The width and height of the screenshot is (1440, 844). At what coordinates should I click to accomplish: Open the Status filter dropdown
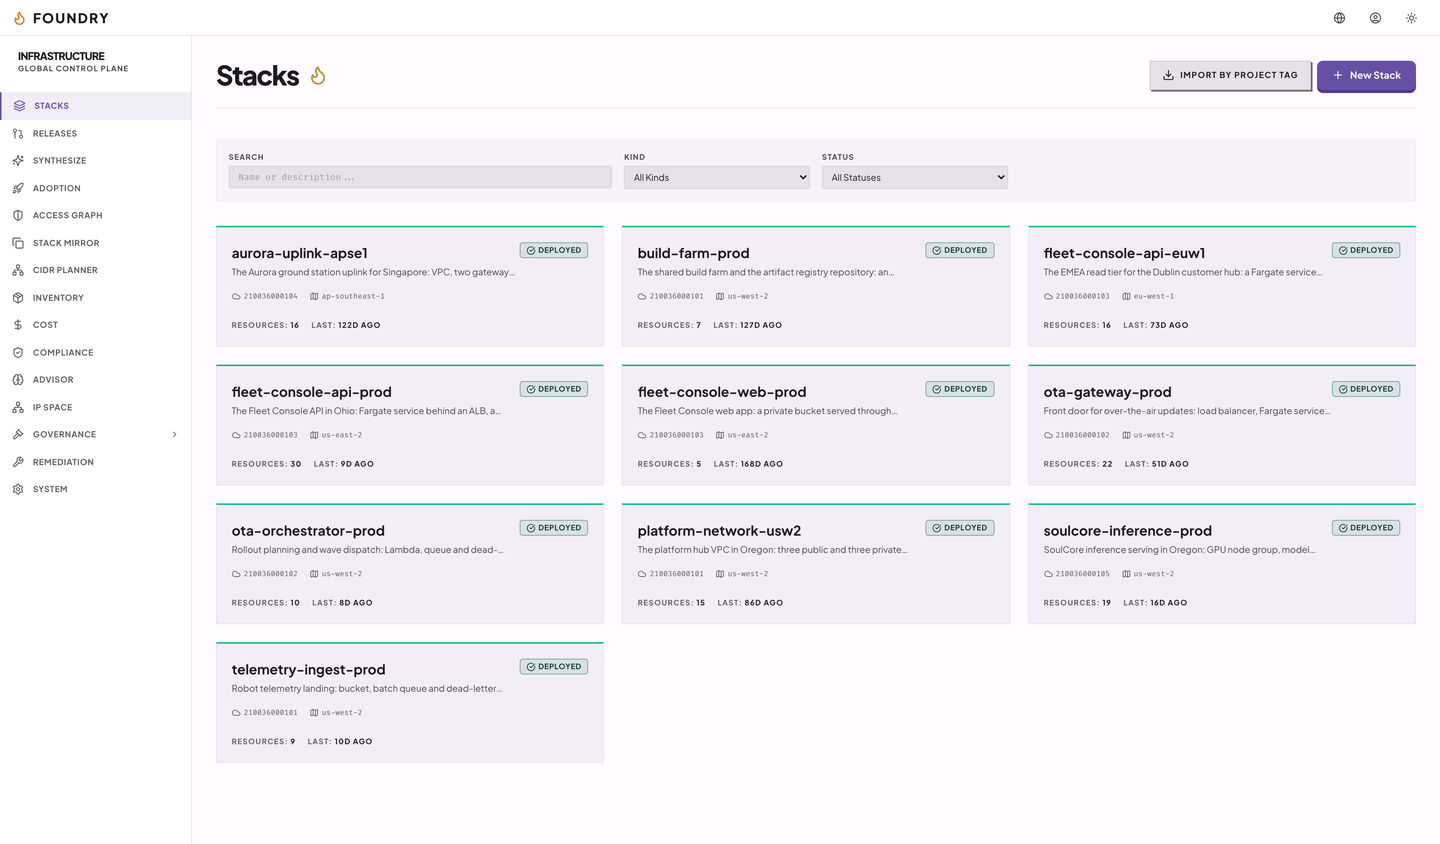coord(914,177)
